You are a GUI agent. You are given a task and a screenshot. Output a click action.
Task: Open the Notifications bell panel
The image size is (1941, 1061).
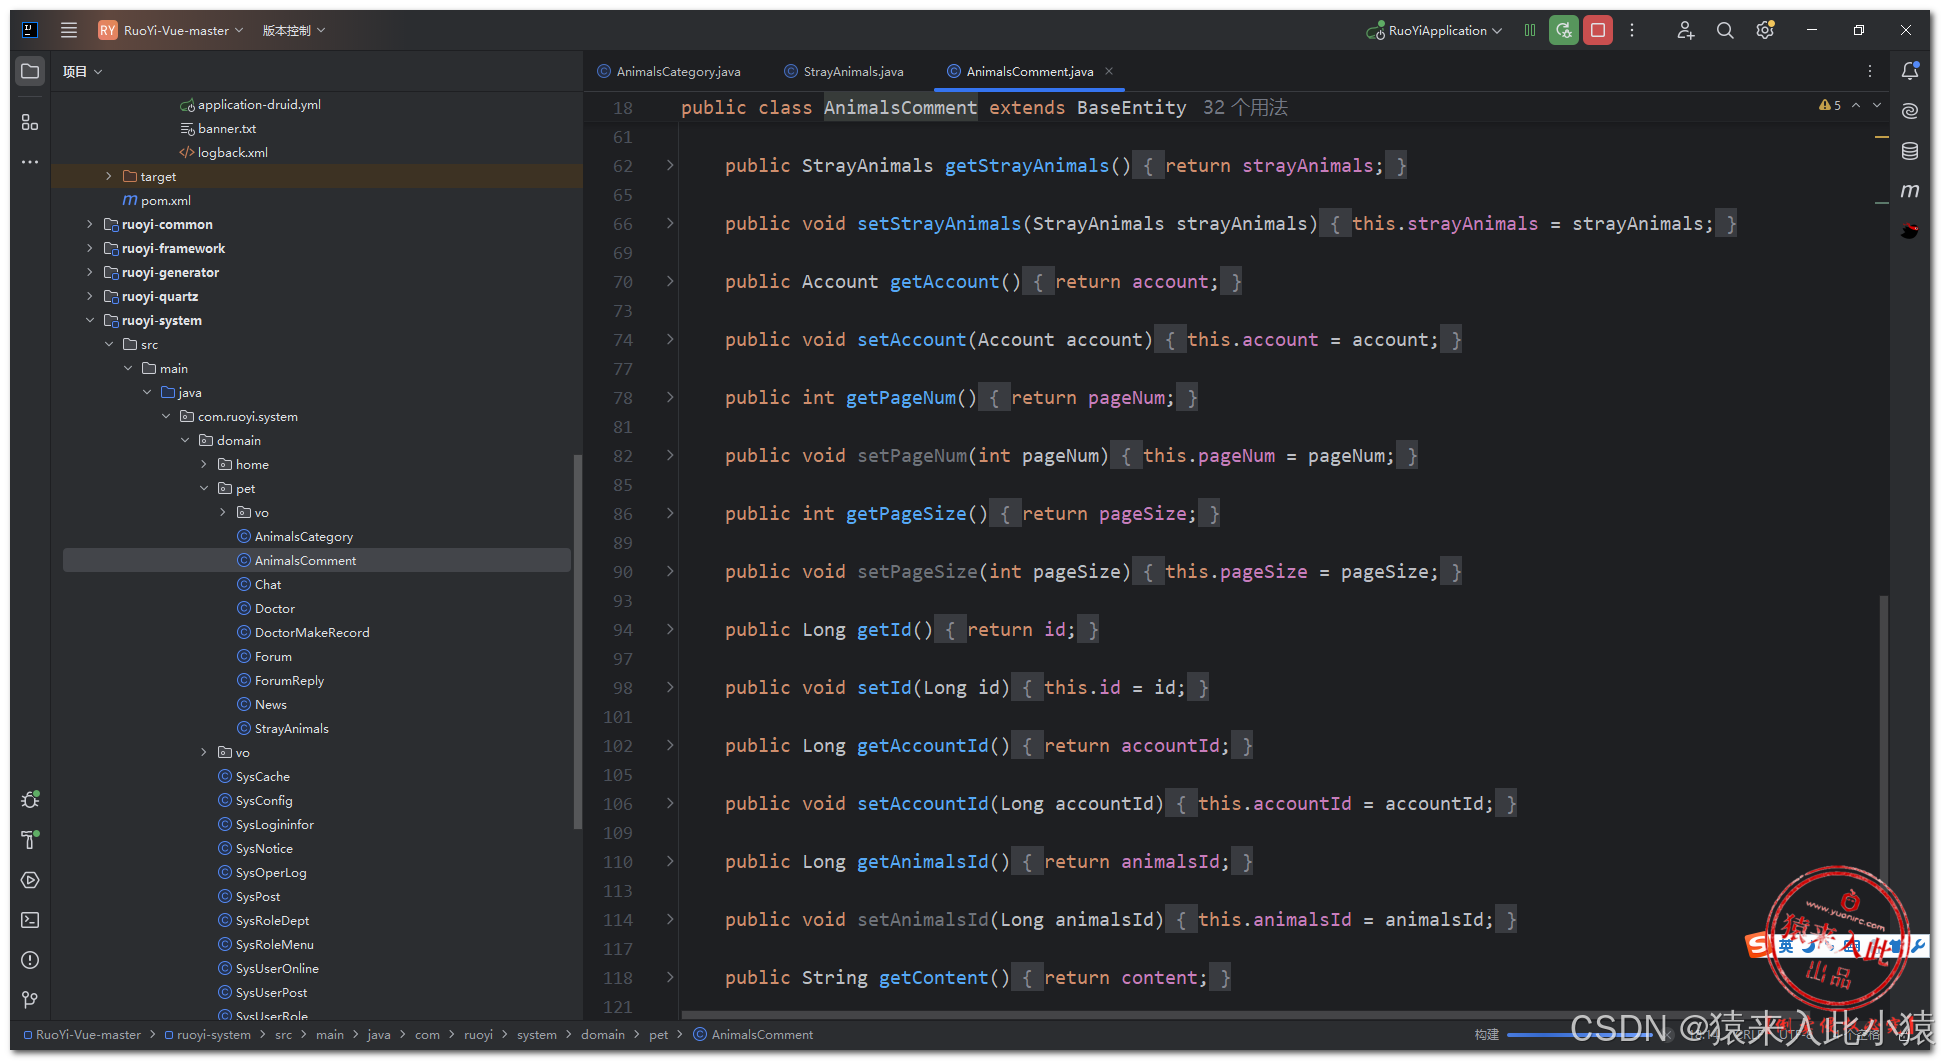tap(1910, 71)
